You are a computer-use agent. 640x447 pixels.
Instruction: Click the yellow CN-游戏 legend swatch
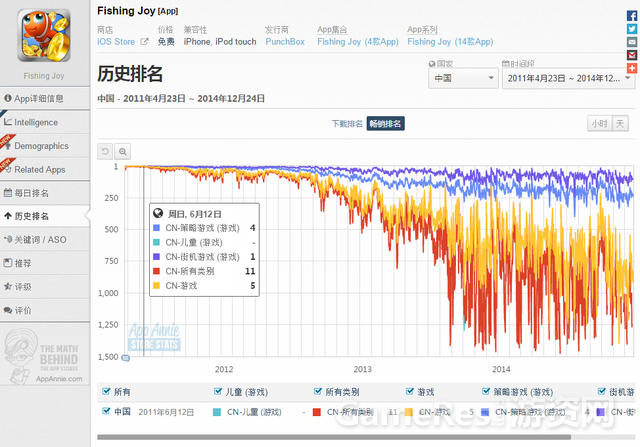tap(409, 412)
